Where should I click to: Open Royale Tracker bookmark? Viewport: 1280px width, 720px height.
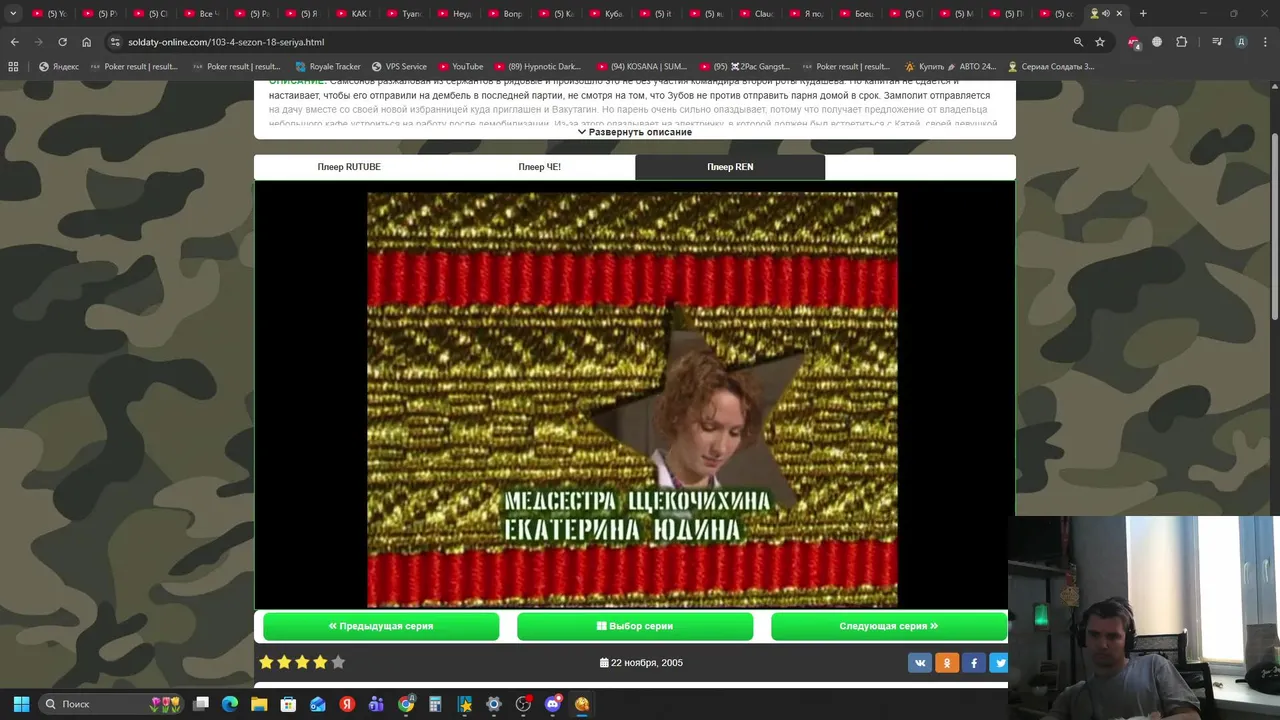328,67
